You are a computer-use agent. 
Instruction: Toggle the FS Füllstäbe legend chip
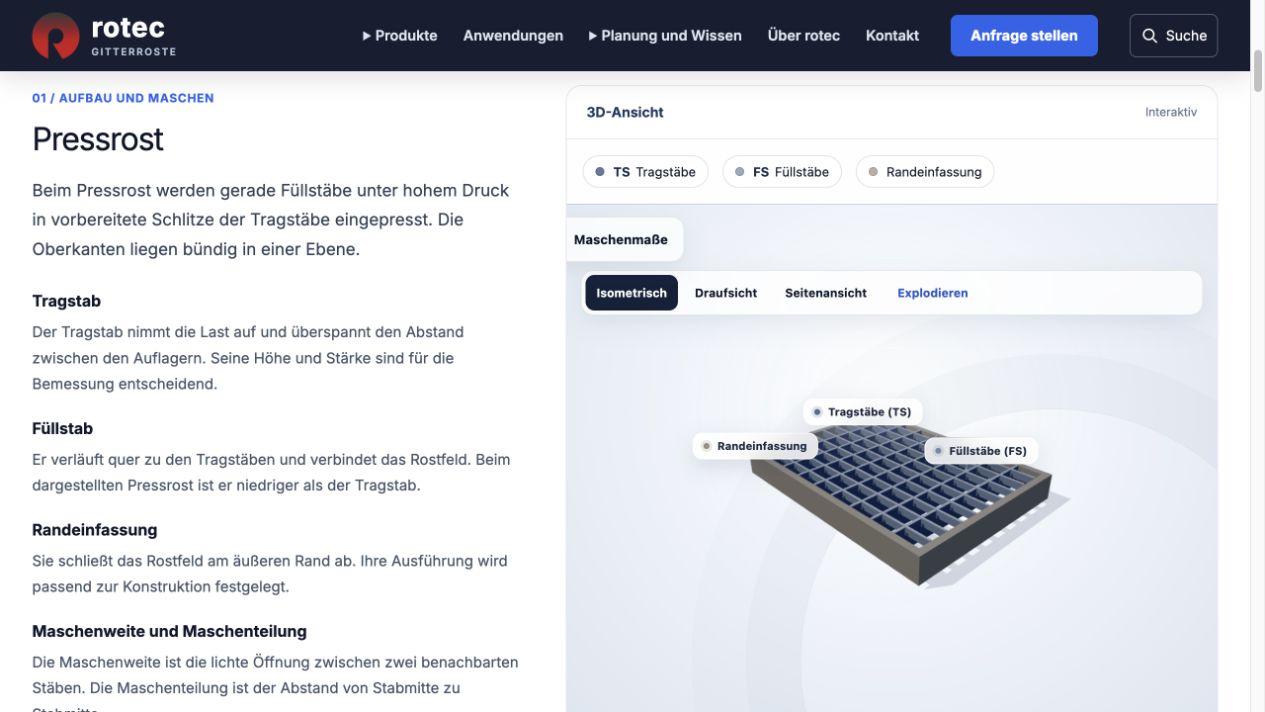pos(782,172)
